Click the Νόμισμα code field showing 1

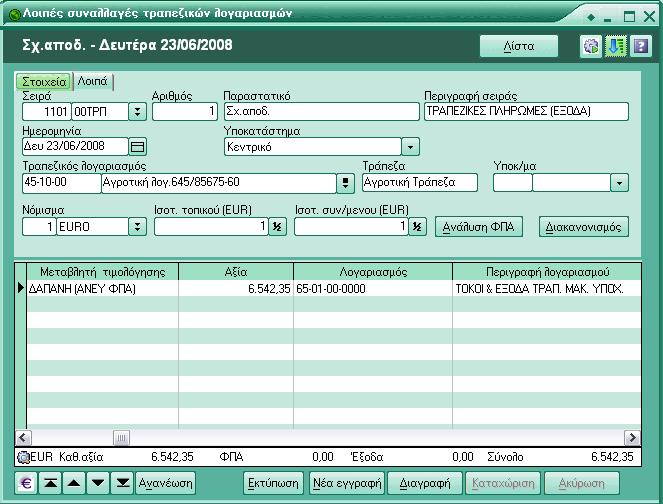(x=39, y=227)
